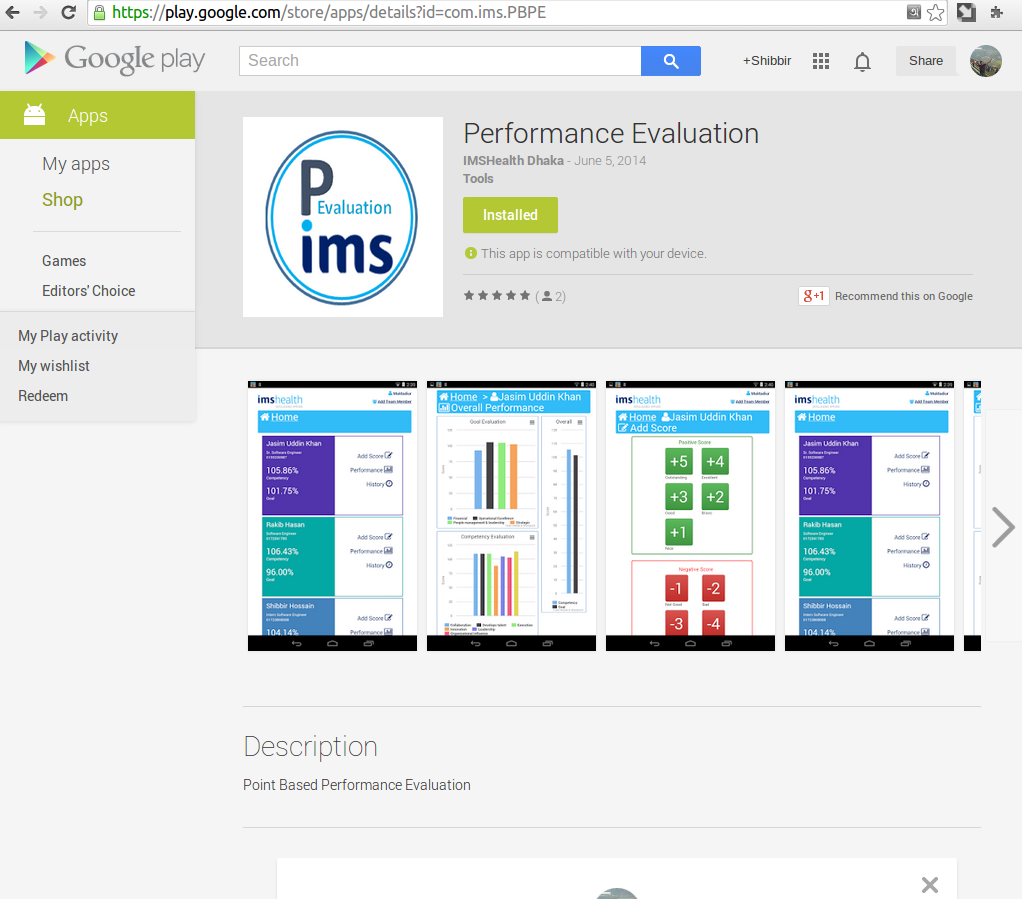Open My Play activity

[68, 336]
